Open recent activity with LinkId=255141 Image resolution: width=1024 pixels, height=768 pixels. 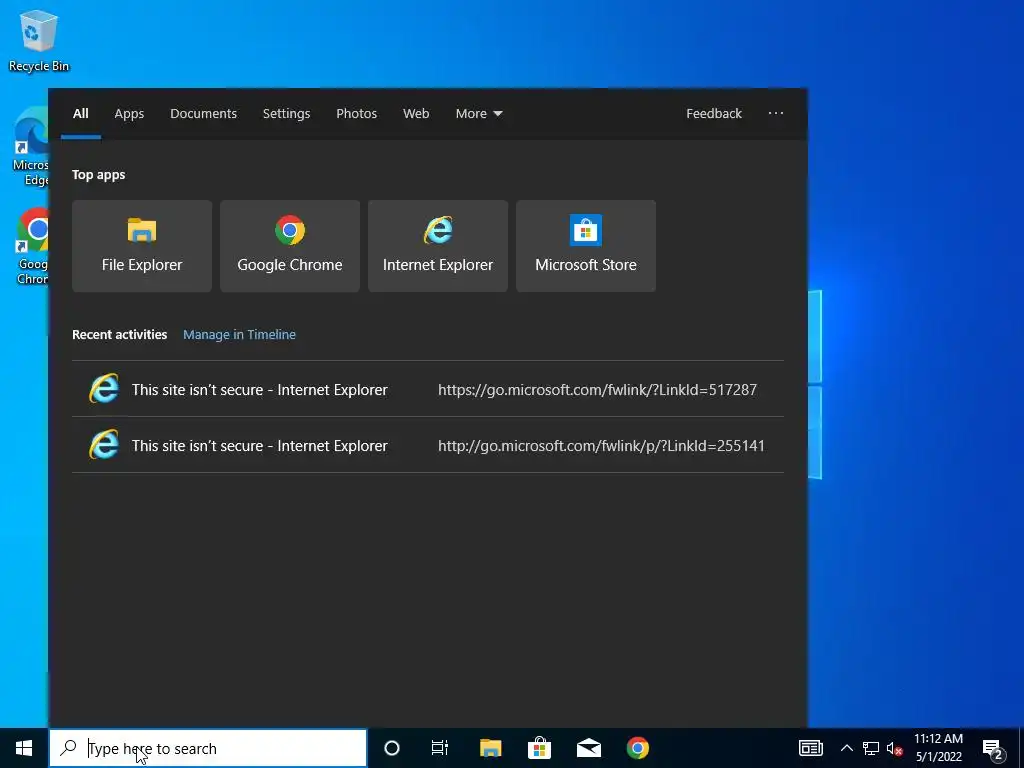point(428,445)
